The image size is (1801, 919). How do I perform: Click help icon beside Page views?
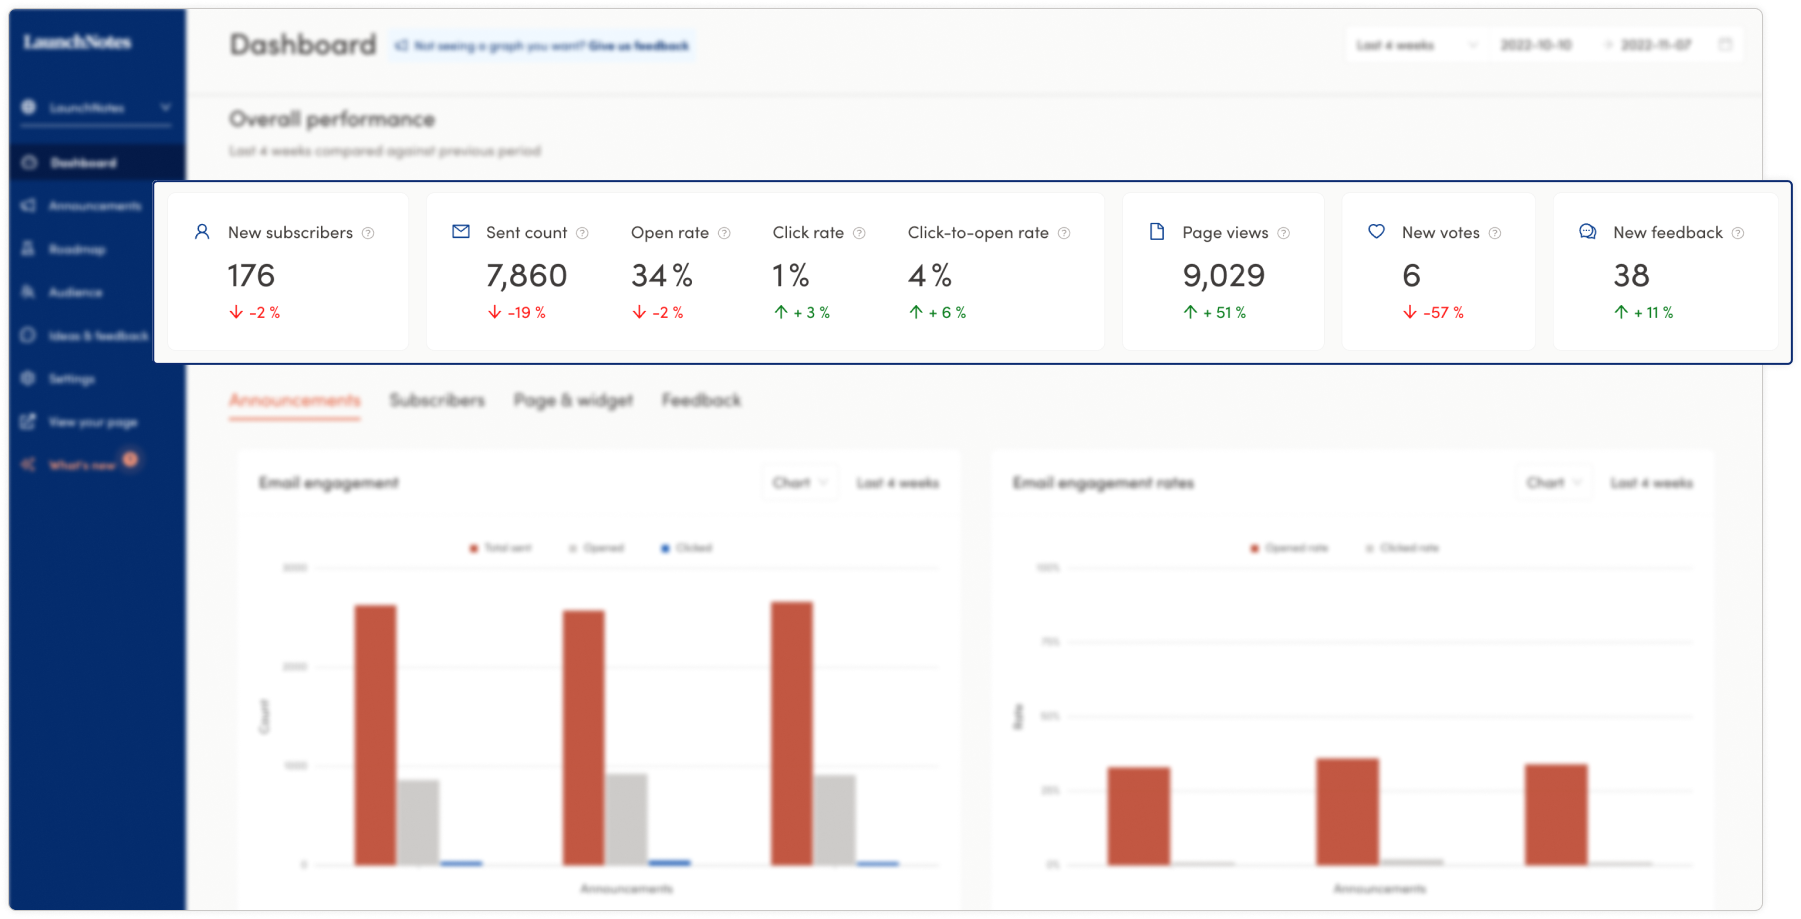(x=1284, y=233)
